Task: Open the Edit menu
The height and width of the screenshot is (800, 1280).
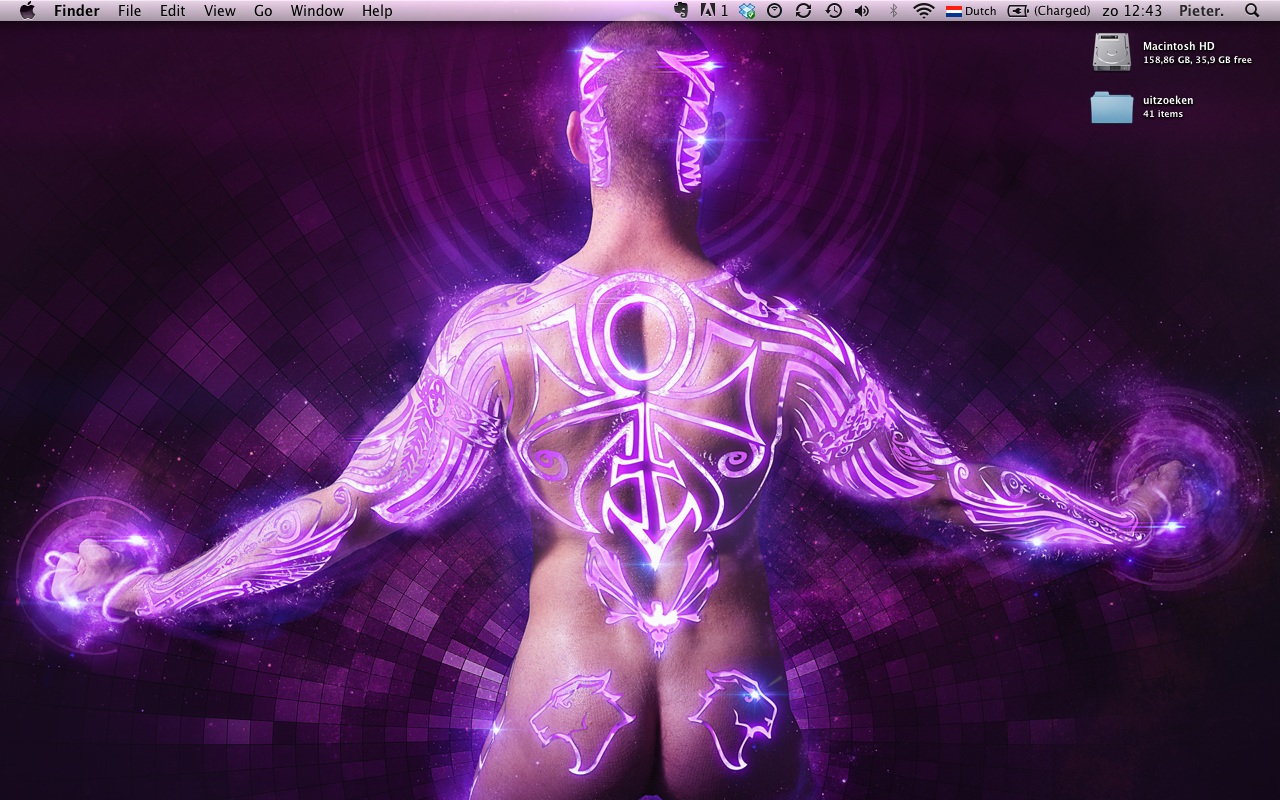Action: [x=173, y=11]
